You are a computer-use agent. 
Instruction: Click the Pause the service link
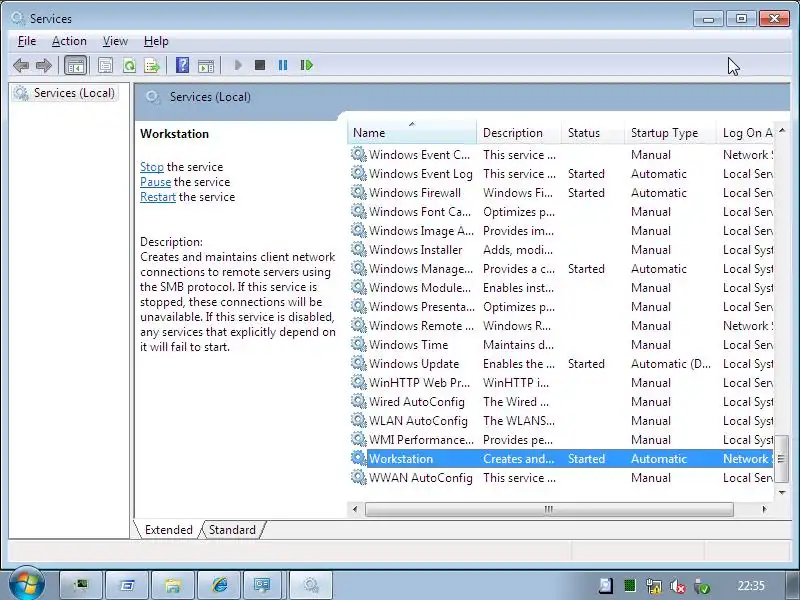[156, 182]
